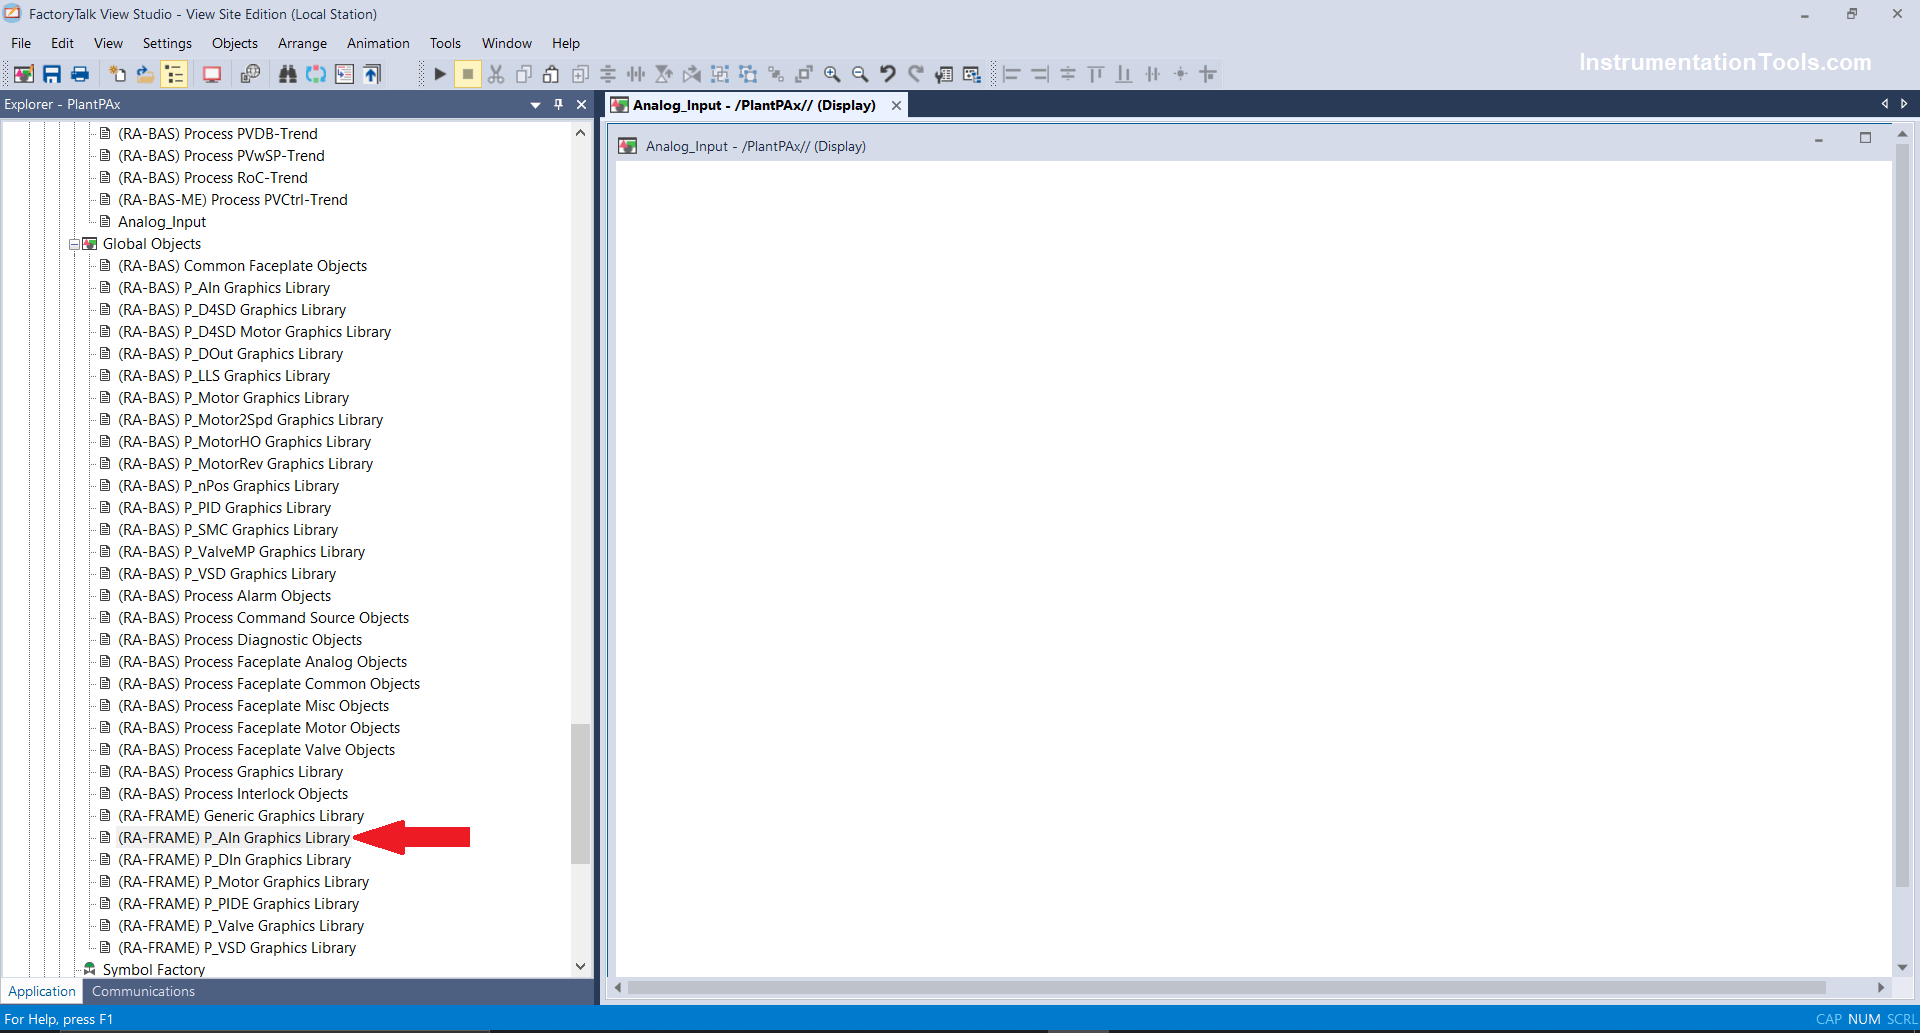Click the blue circular arrows refresh icon
The width and height of the screenshot is (1920, 1033).
(316, 74)
